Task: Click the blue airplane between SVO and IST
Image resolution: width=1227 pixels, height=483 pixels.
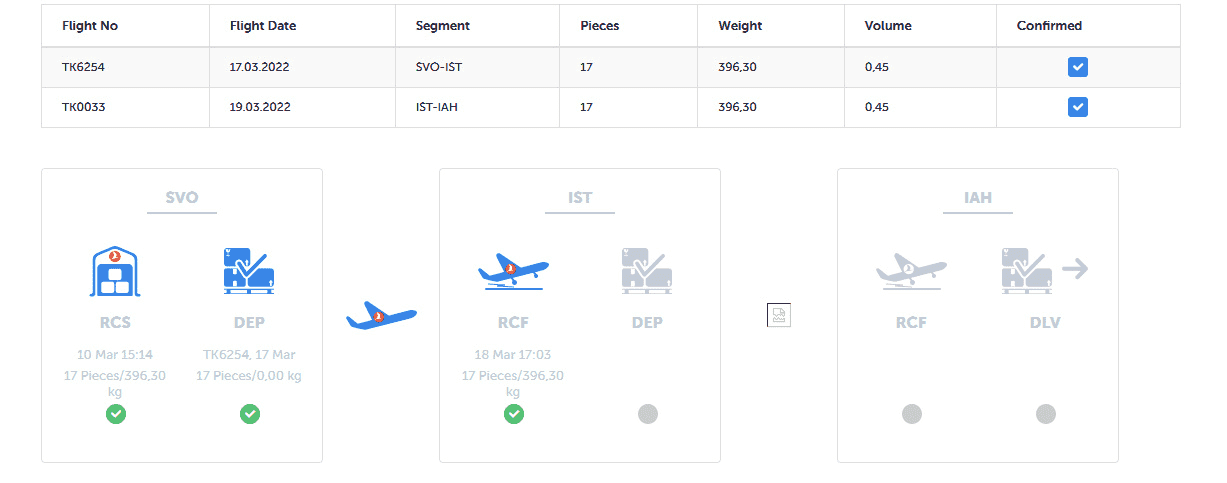Action: (x=381, y=317)
